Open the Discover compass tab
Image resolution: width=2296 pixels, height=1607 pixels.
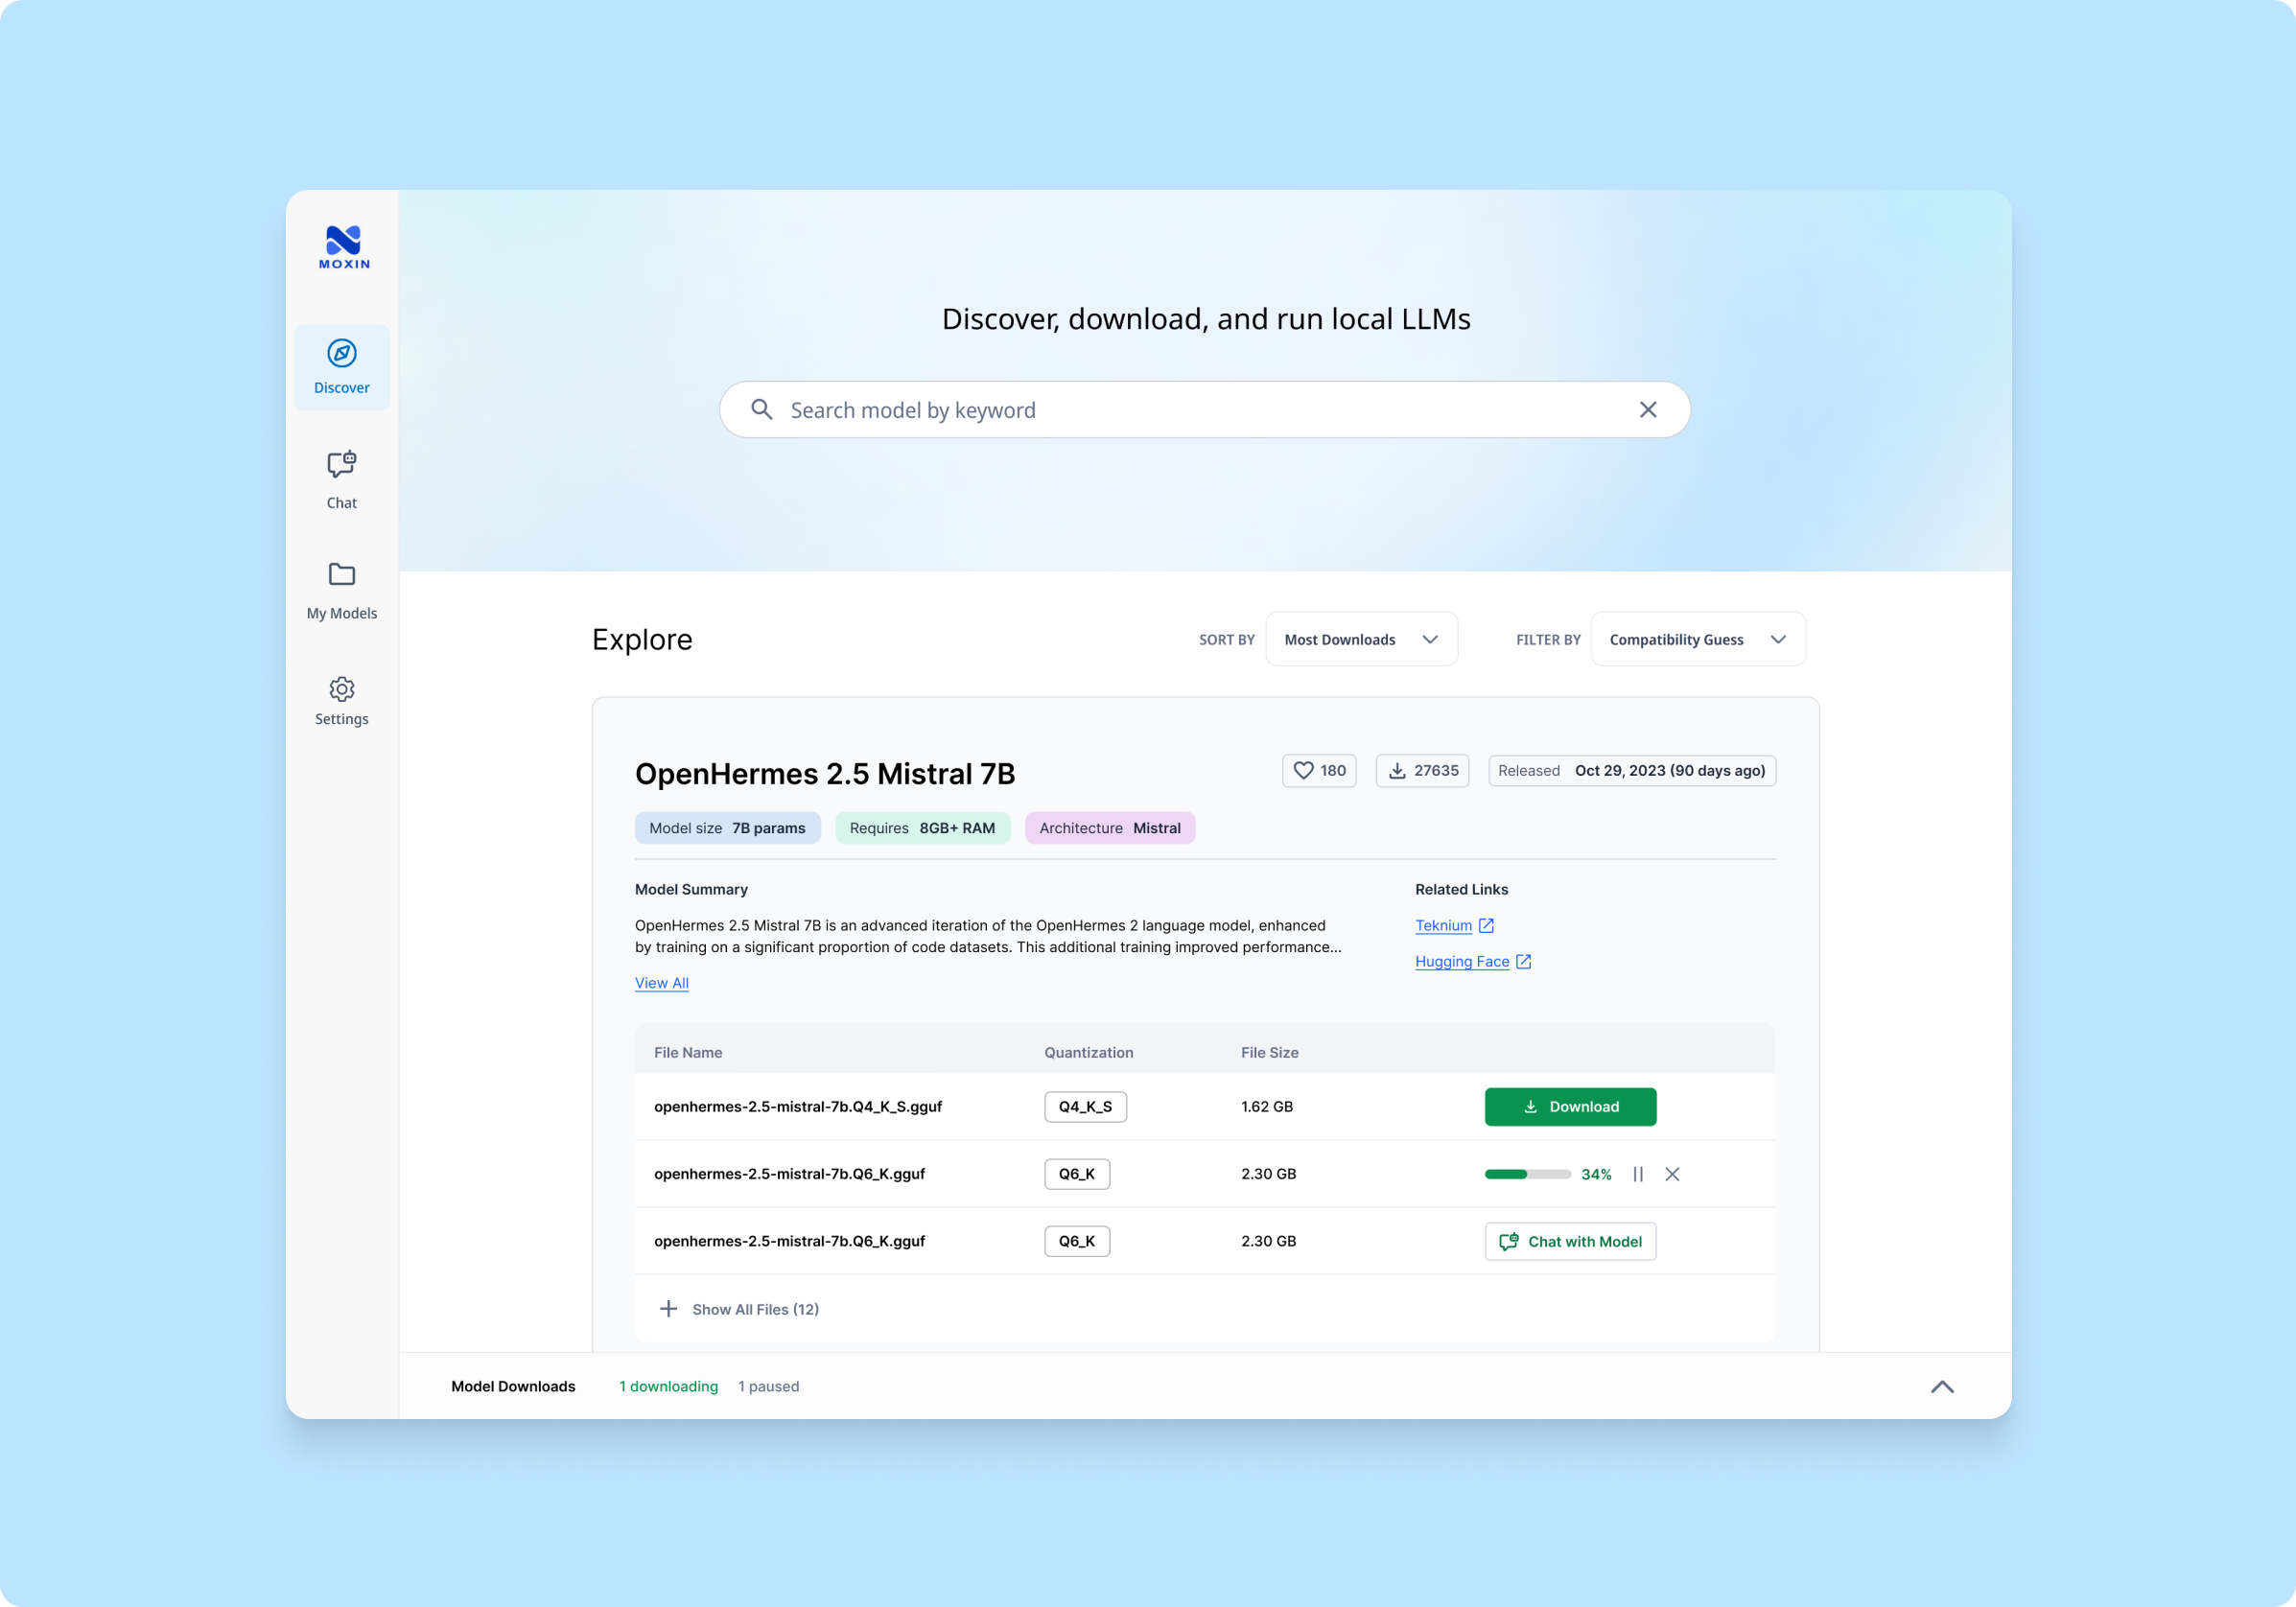342,366
